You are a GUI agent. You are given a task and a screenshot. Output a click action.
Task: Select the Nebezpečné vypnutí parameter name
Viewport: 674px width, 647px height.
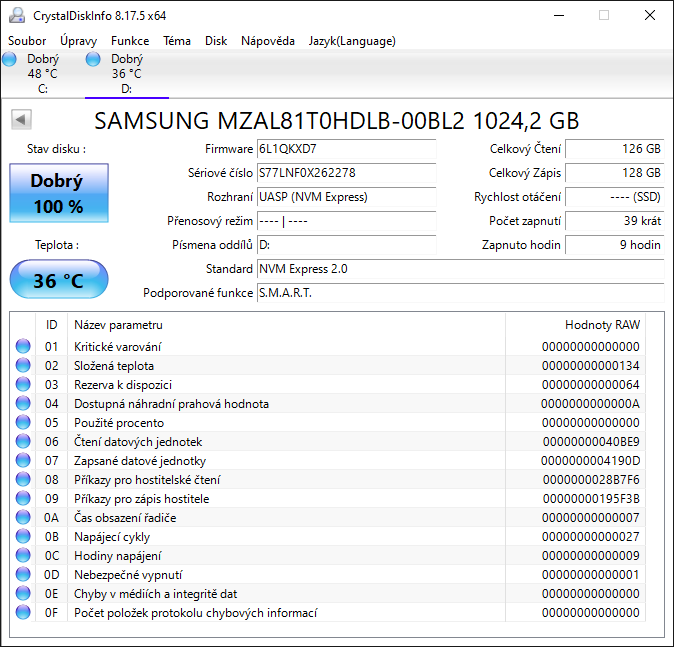pyautogui.click(x=128, y=575)
